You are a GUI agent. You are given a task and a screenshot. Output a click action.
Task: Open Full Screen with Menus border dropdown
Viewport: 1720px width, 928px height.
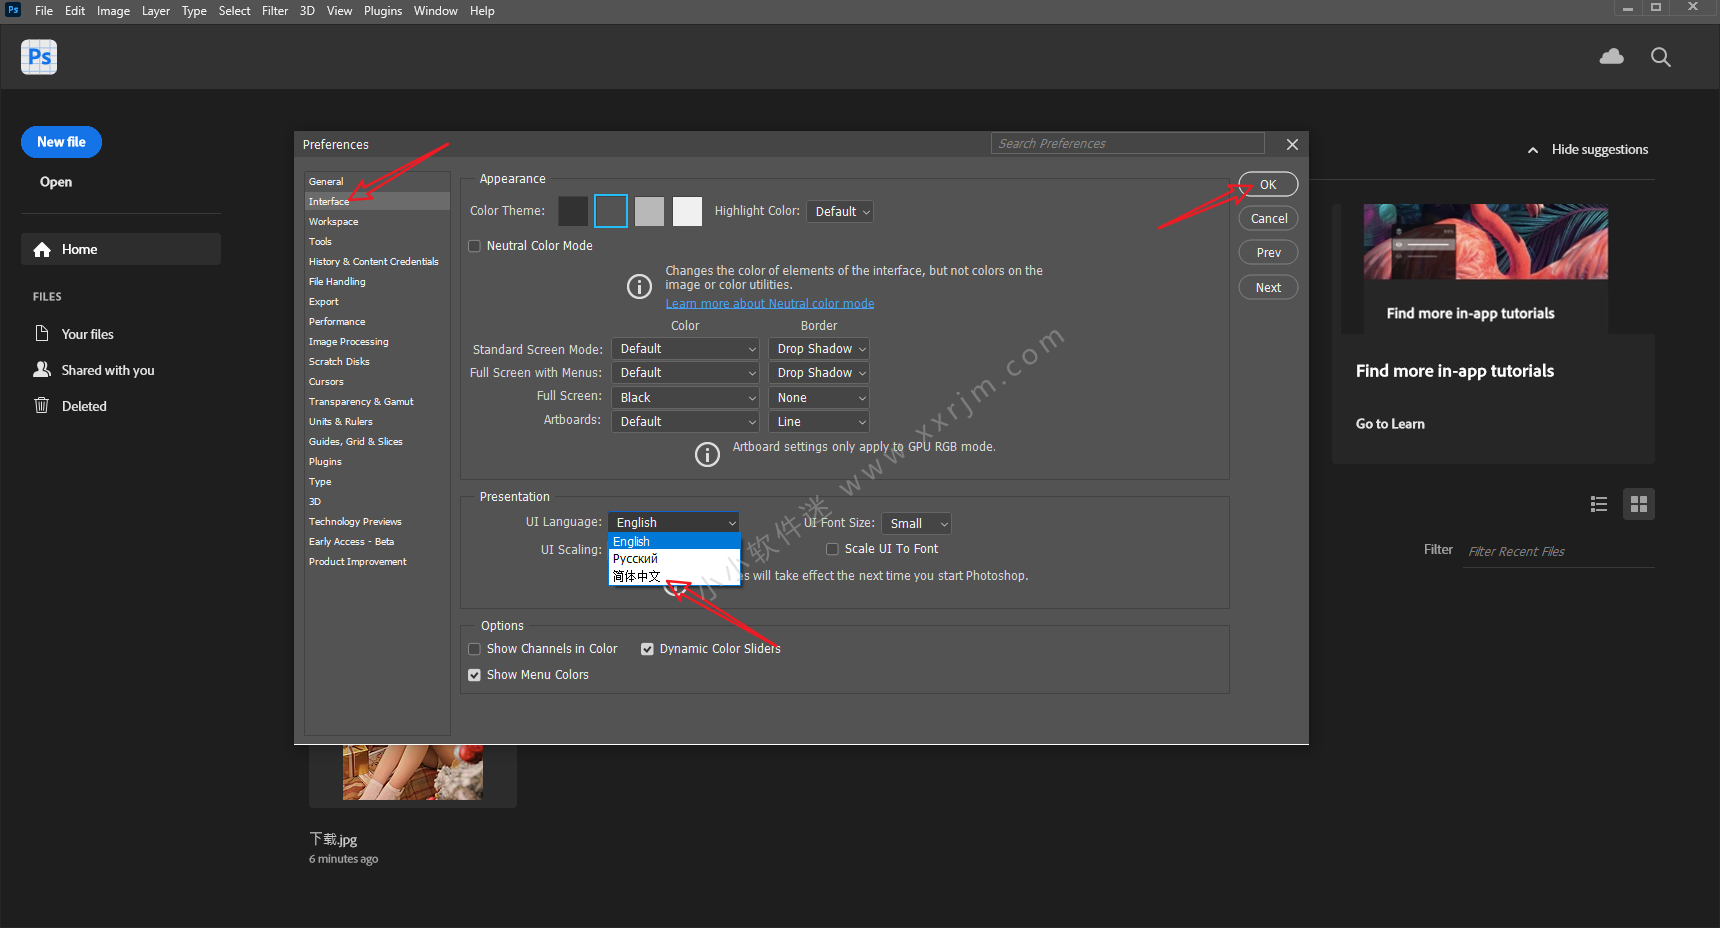coord(819,373)
